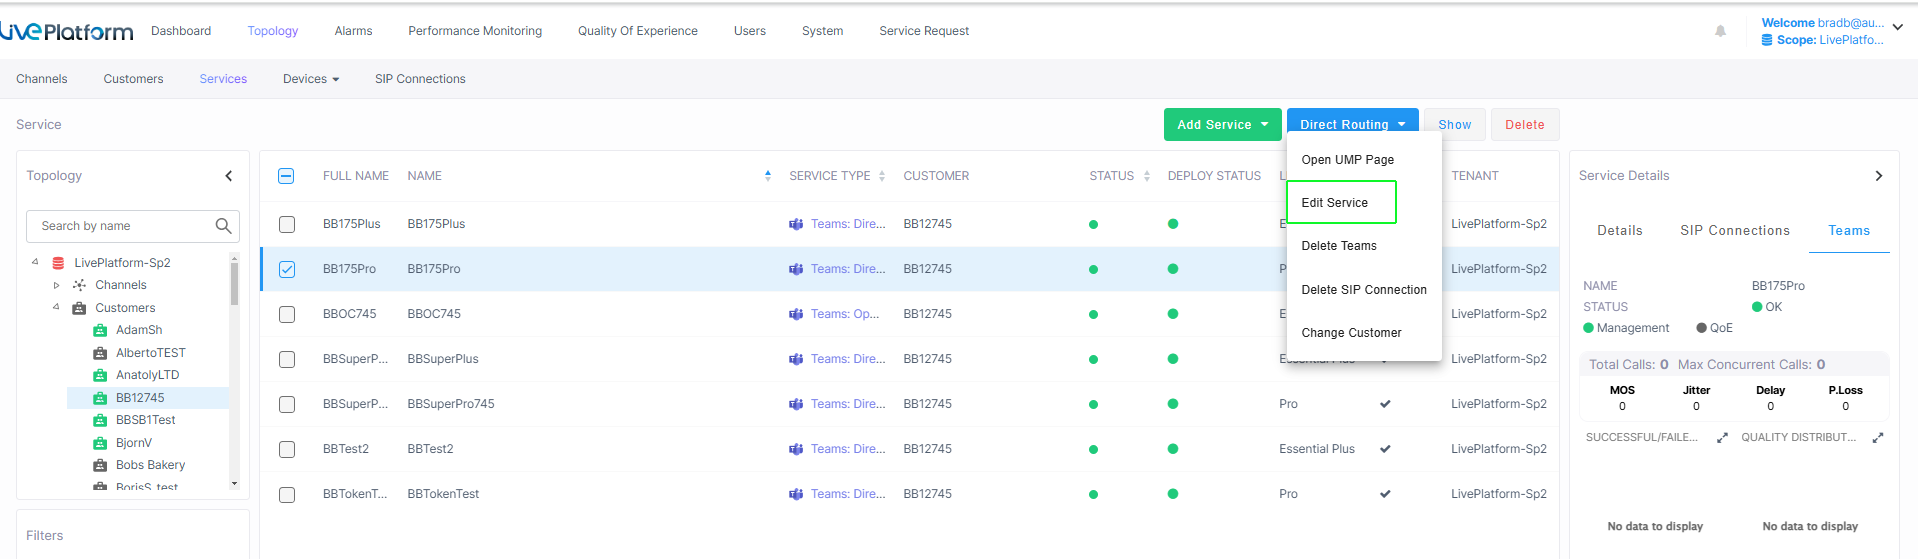The height and width of the screenshot is (559, 1918).
Task: Click the green deploy status dot for BBTokenTest
Action: click(1173, 494)
